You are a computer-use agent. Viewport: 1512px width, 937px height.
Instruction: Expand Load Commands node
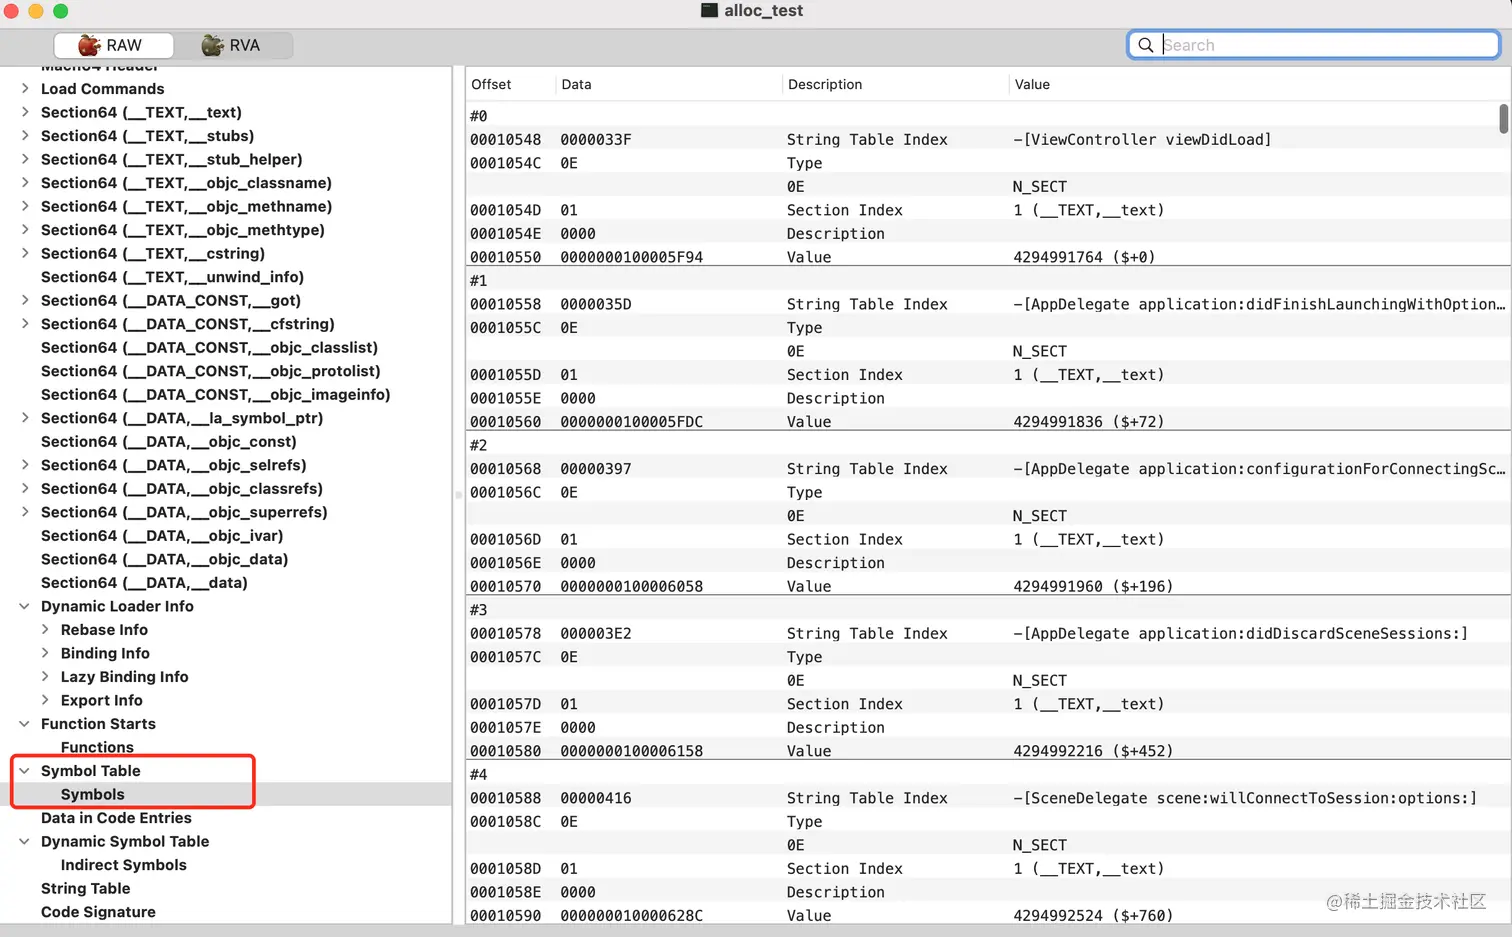click(25, 88)
